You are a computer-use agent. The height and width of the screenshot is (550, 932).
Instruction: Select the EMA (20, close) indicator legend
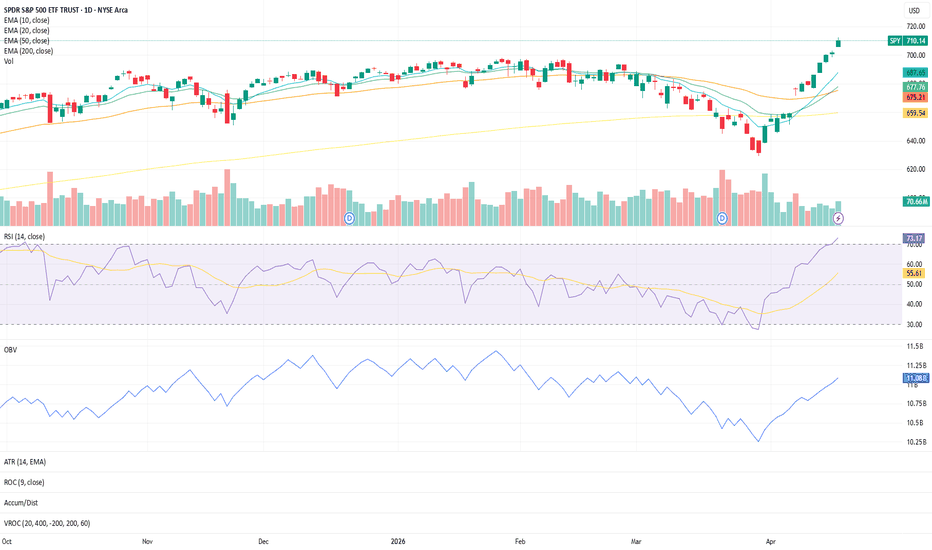tap(27, 30)
